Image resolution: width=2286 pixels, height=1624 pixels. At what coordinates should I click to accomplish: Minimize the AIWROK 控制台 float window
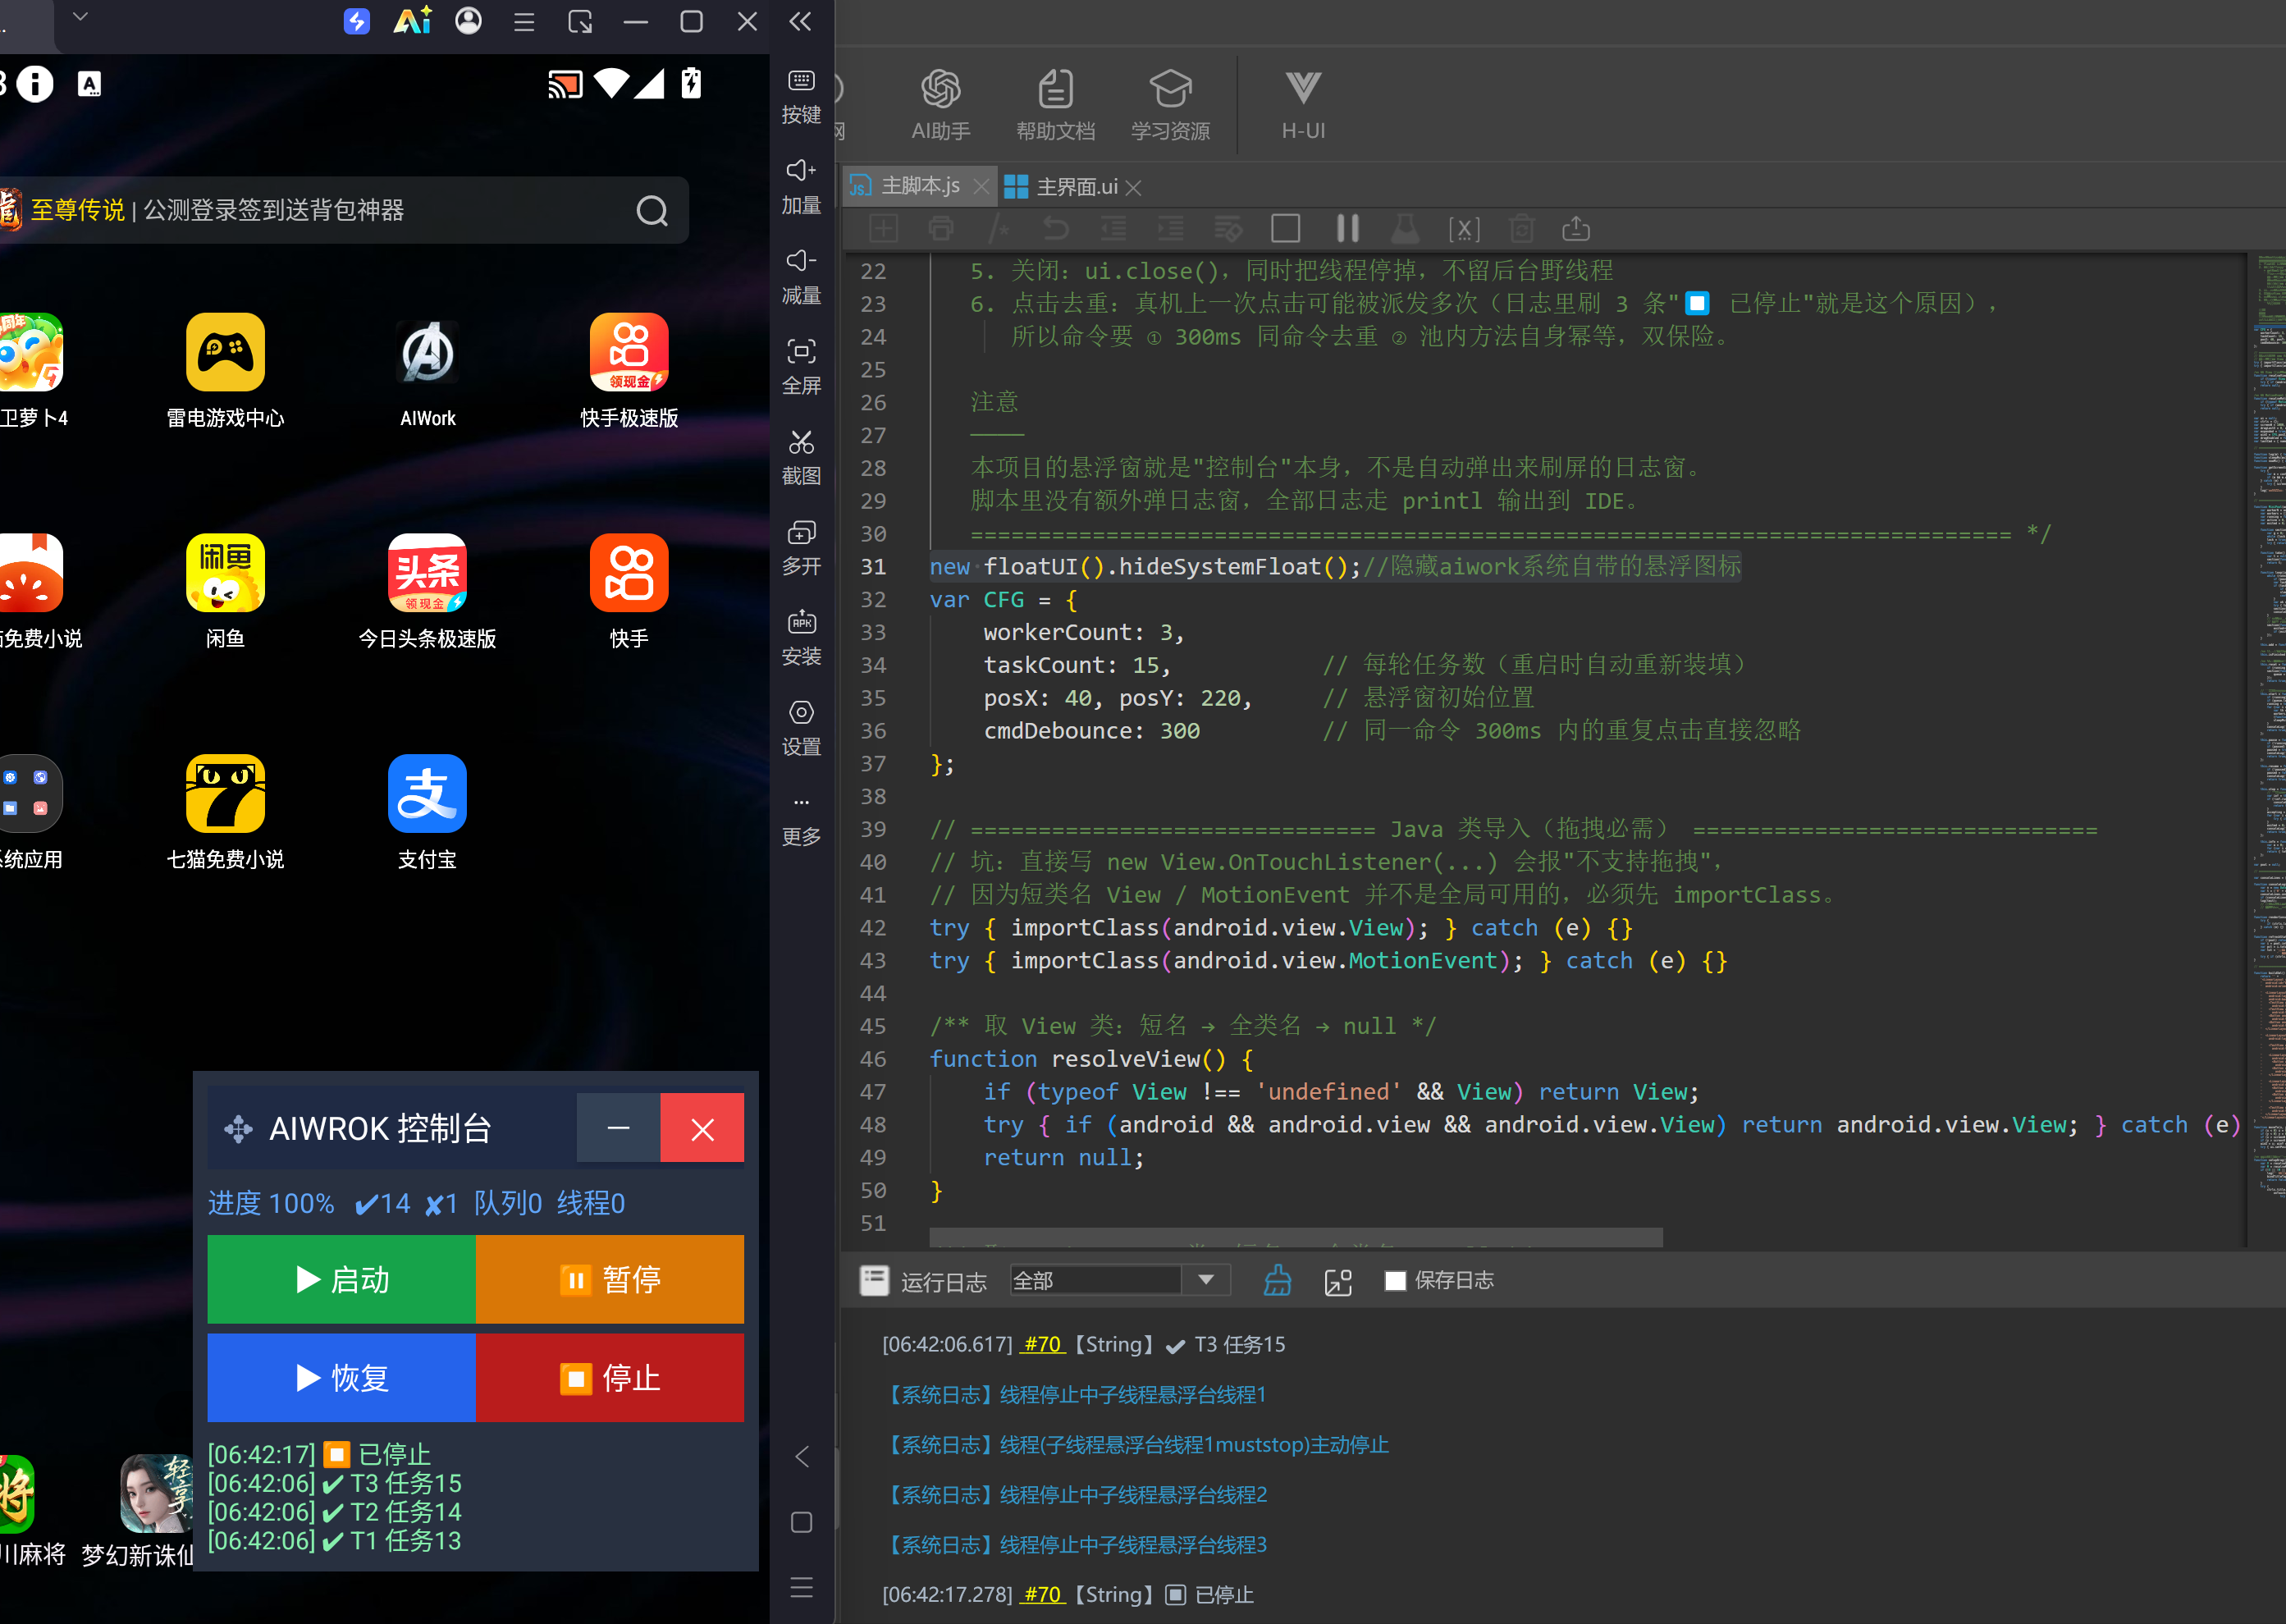[618, 1128]
